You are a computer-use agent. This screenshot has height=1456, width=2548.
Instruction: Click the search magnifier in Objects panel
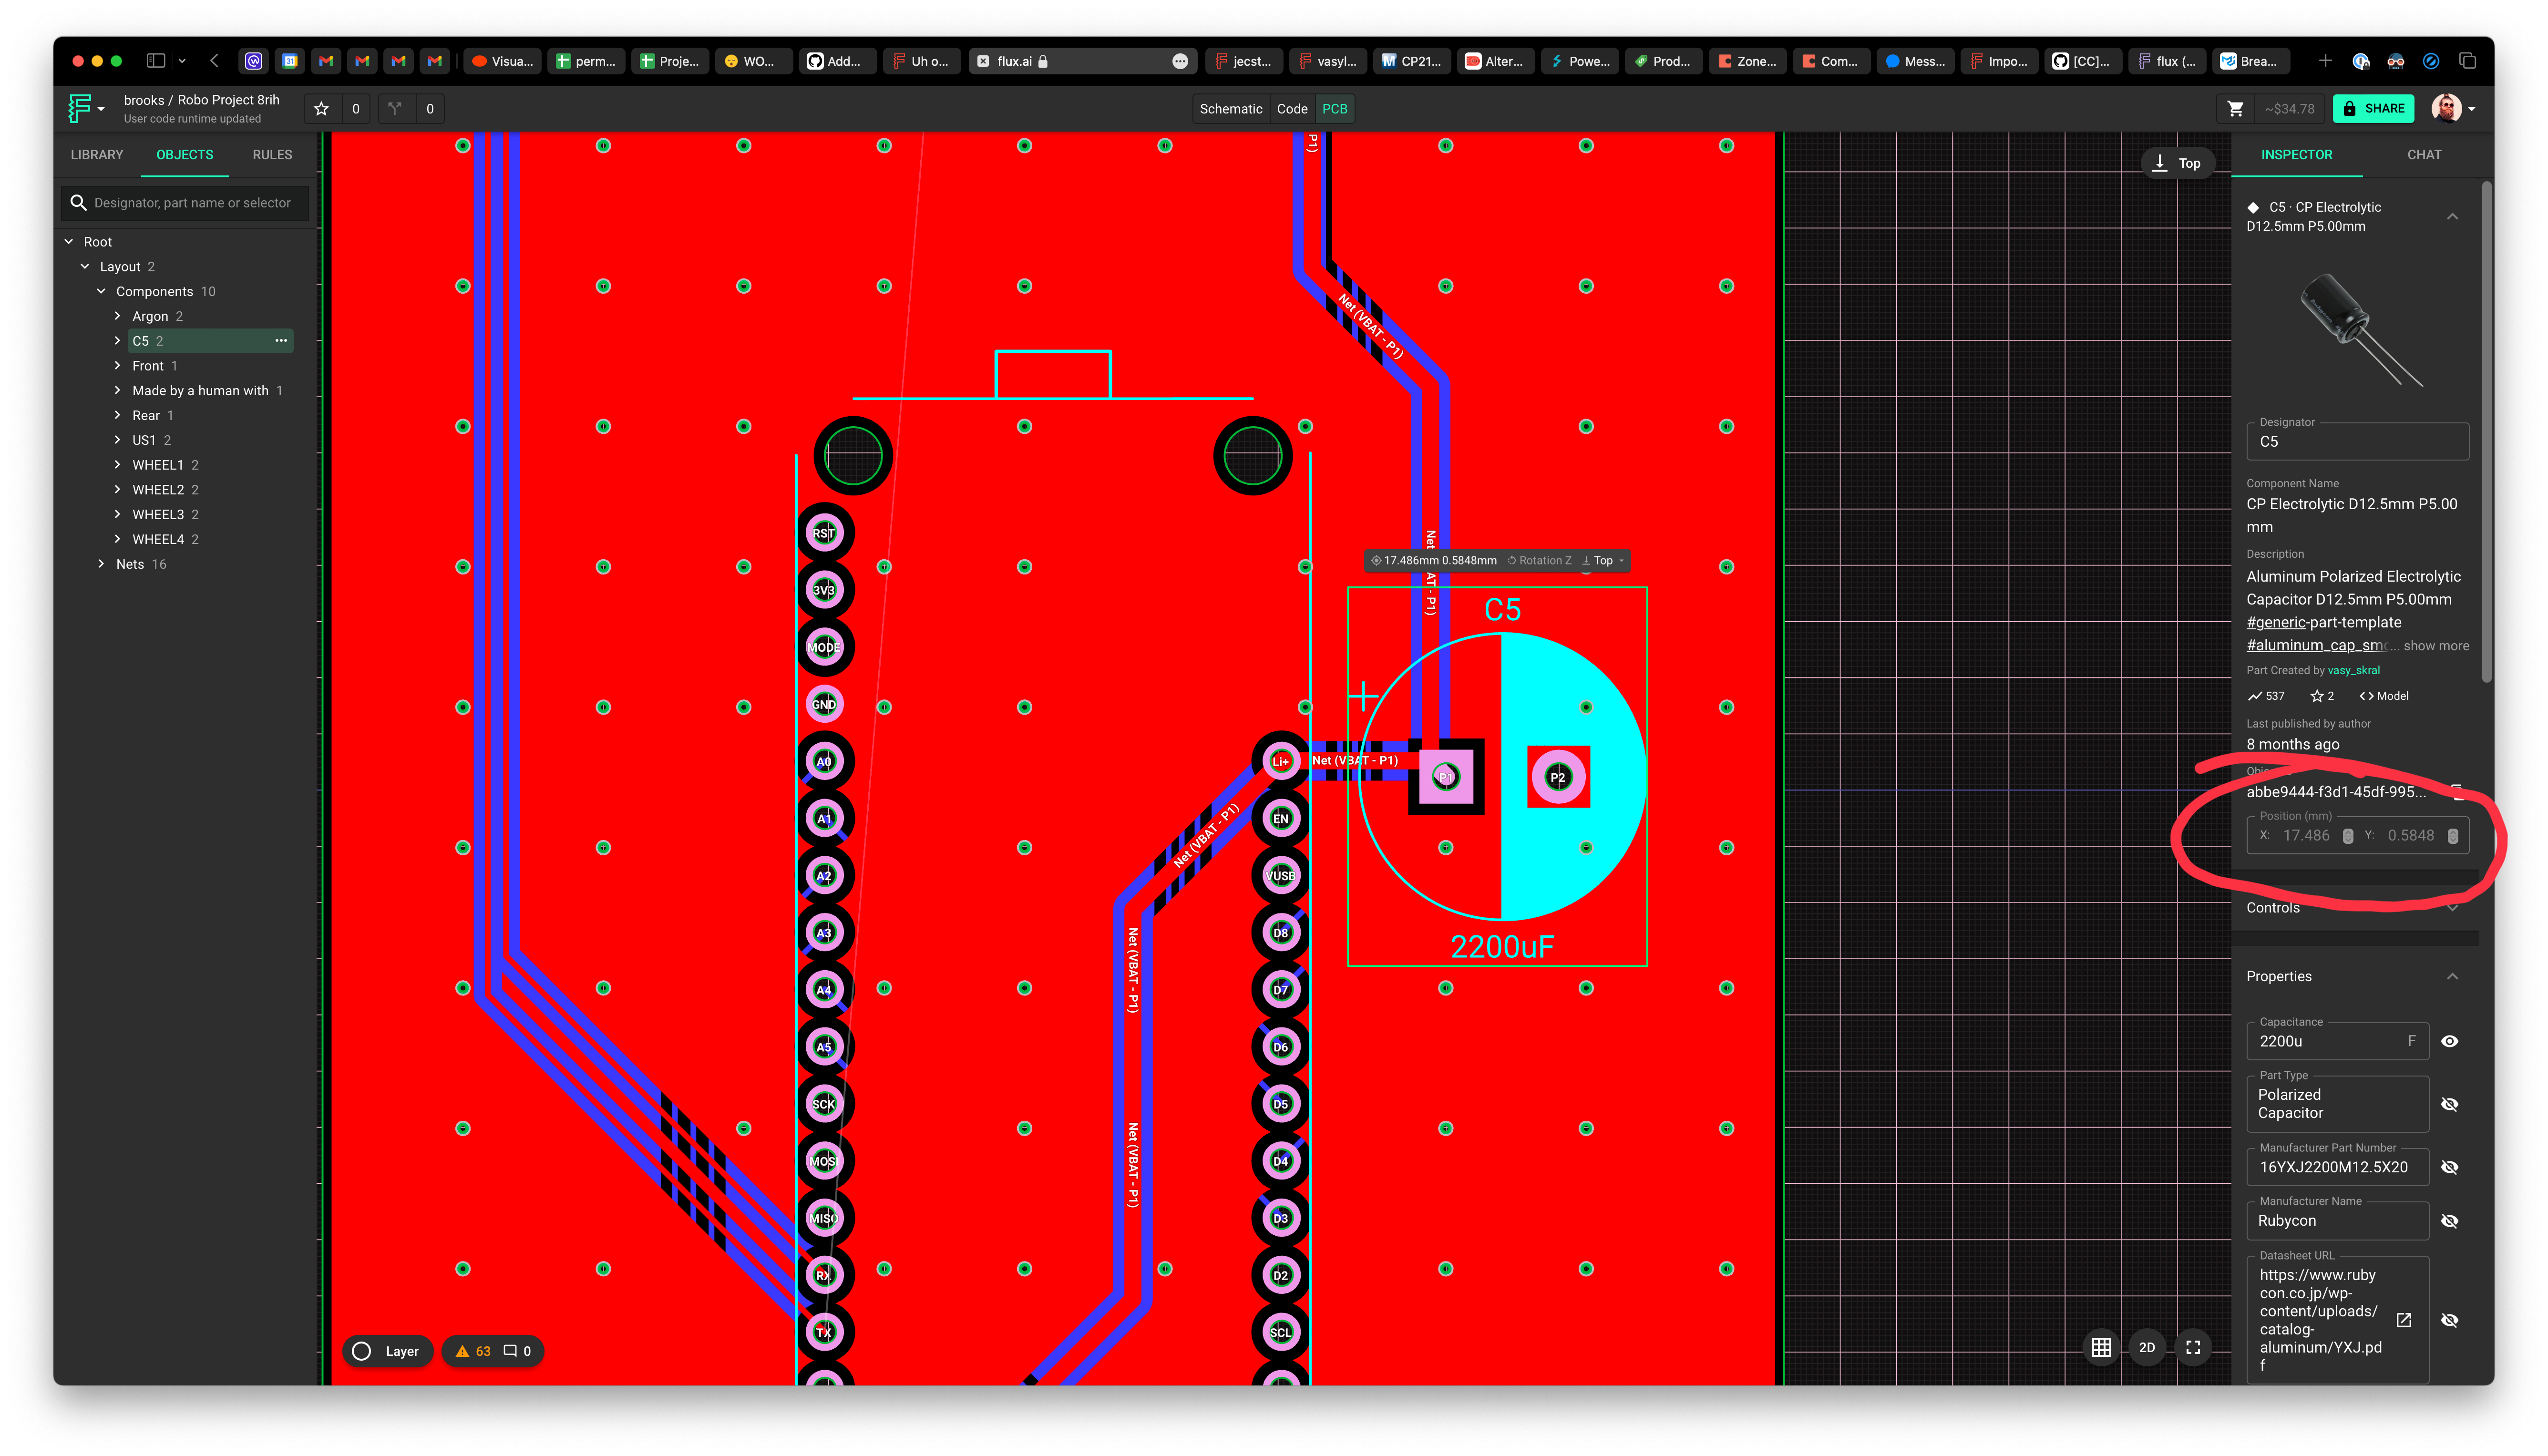[x=78, y=203]
